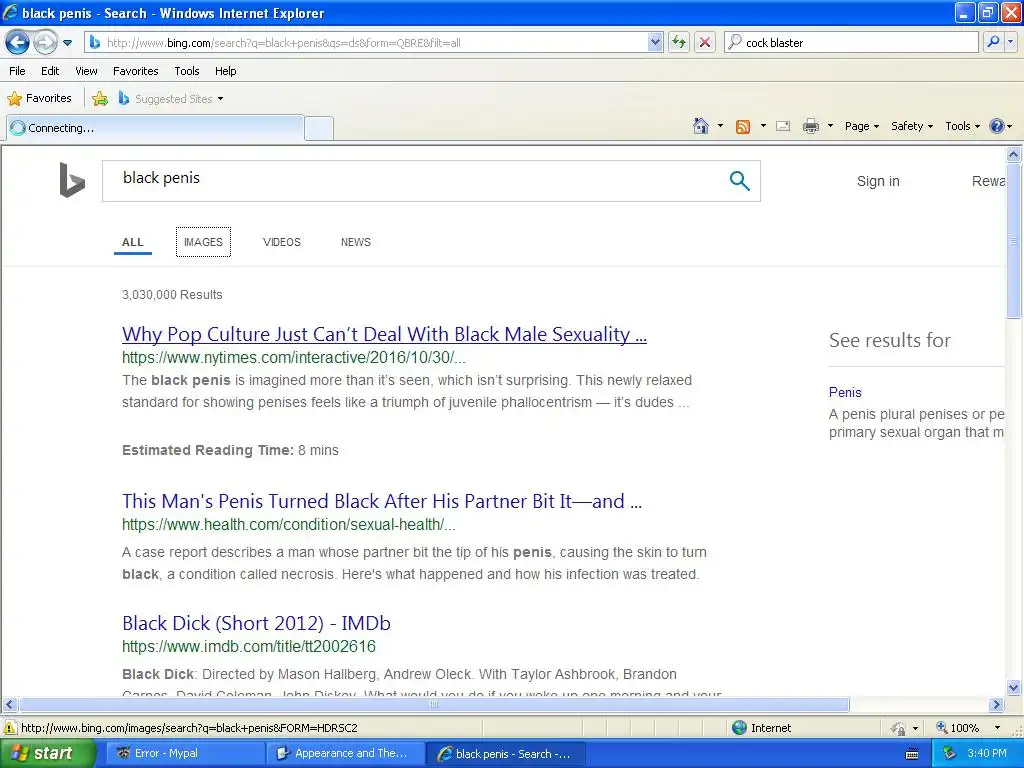This screenshot has height=768, width=1024.
Task: Click the Penis link under See results for
Action: coord(845,392)
